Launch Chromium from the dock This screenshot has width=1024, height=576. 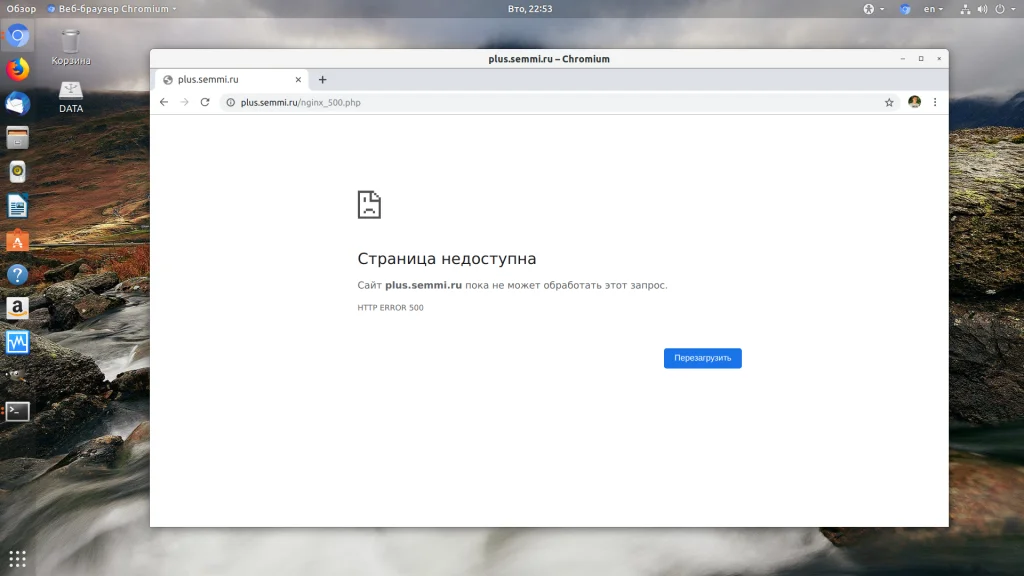tap(18, 36)
